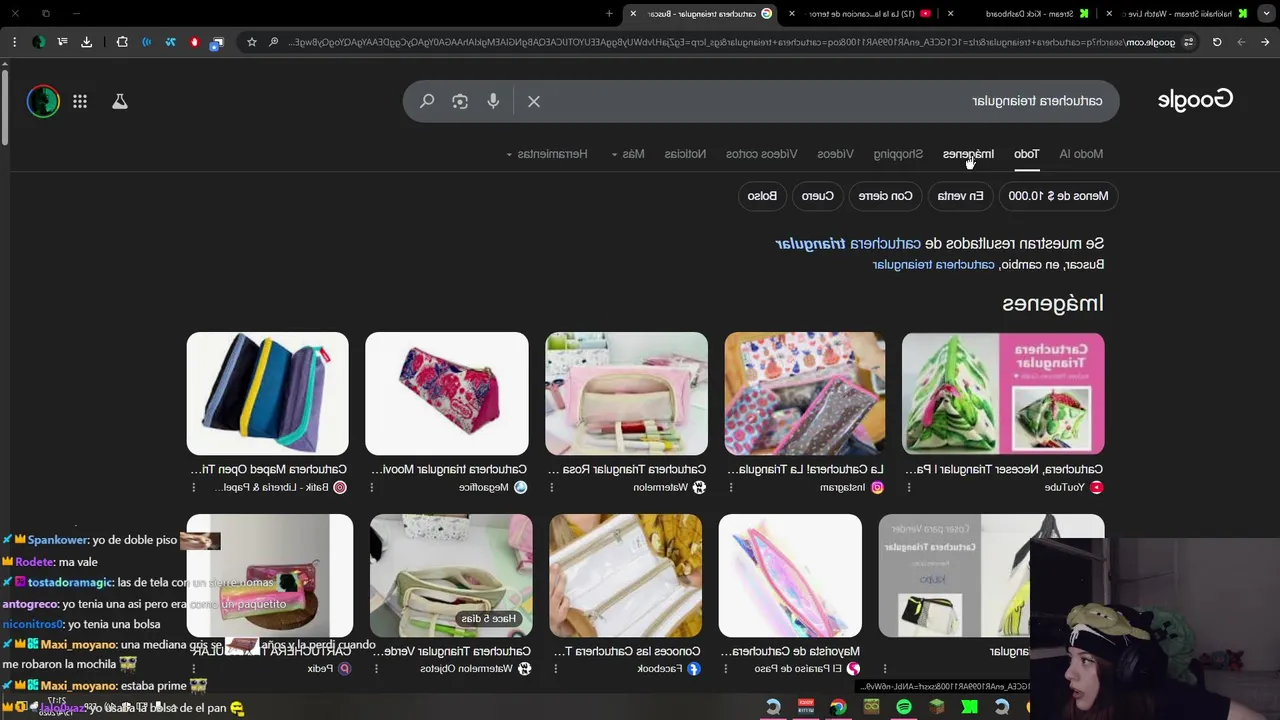Apply the Con cierre filter chip
1280x720 pixels.
(x=886, y=196)
